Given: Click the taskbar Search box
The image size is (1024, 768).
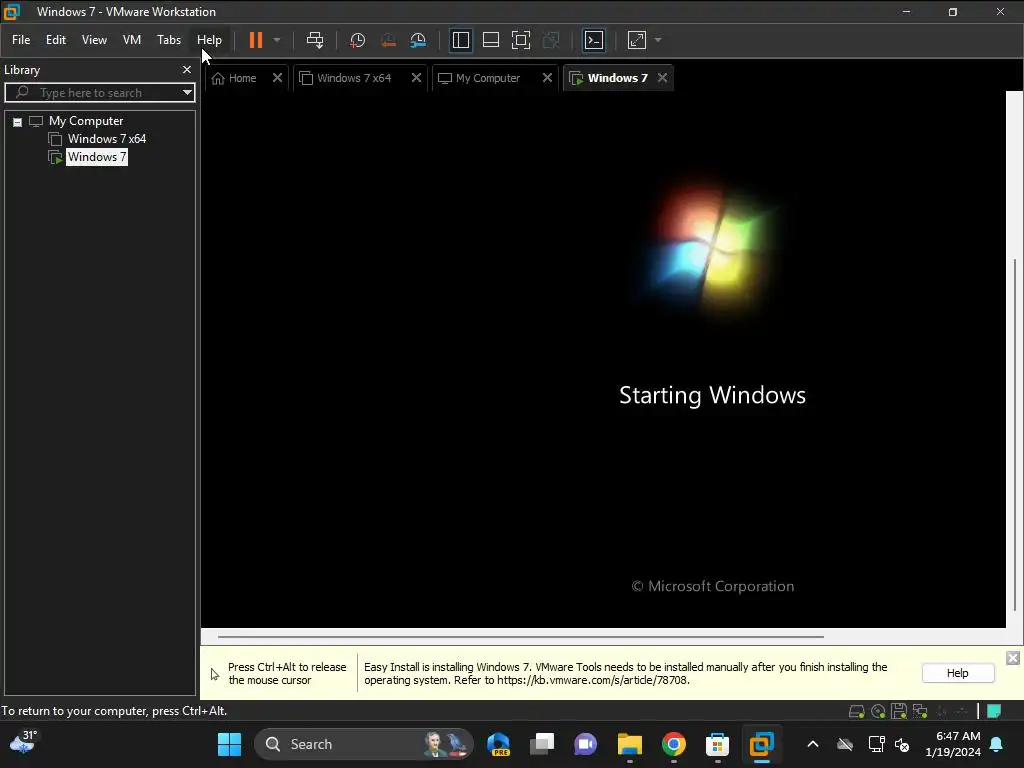Looking at the screenshot, I should [364, 744].
